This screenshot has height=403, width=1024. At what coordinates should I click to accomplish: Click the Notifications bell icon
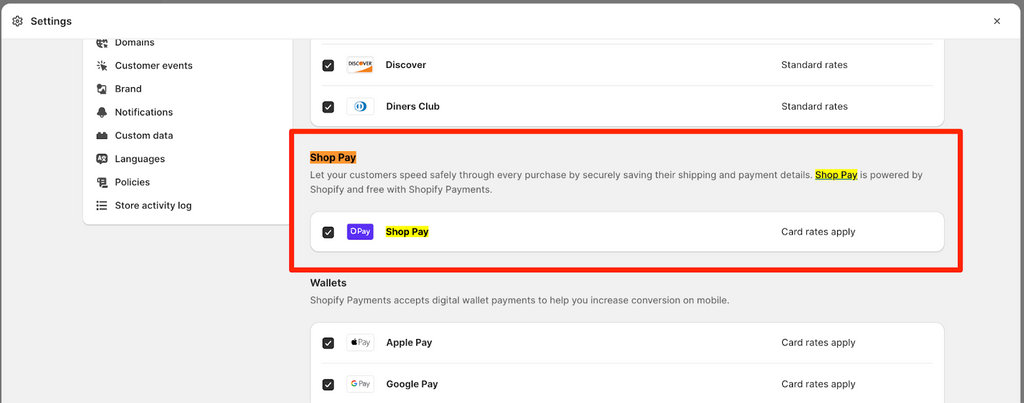[101, 112]
